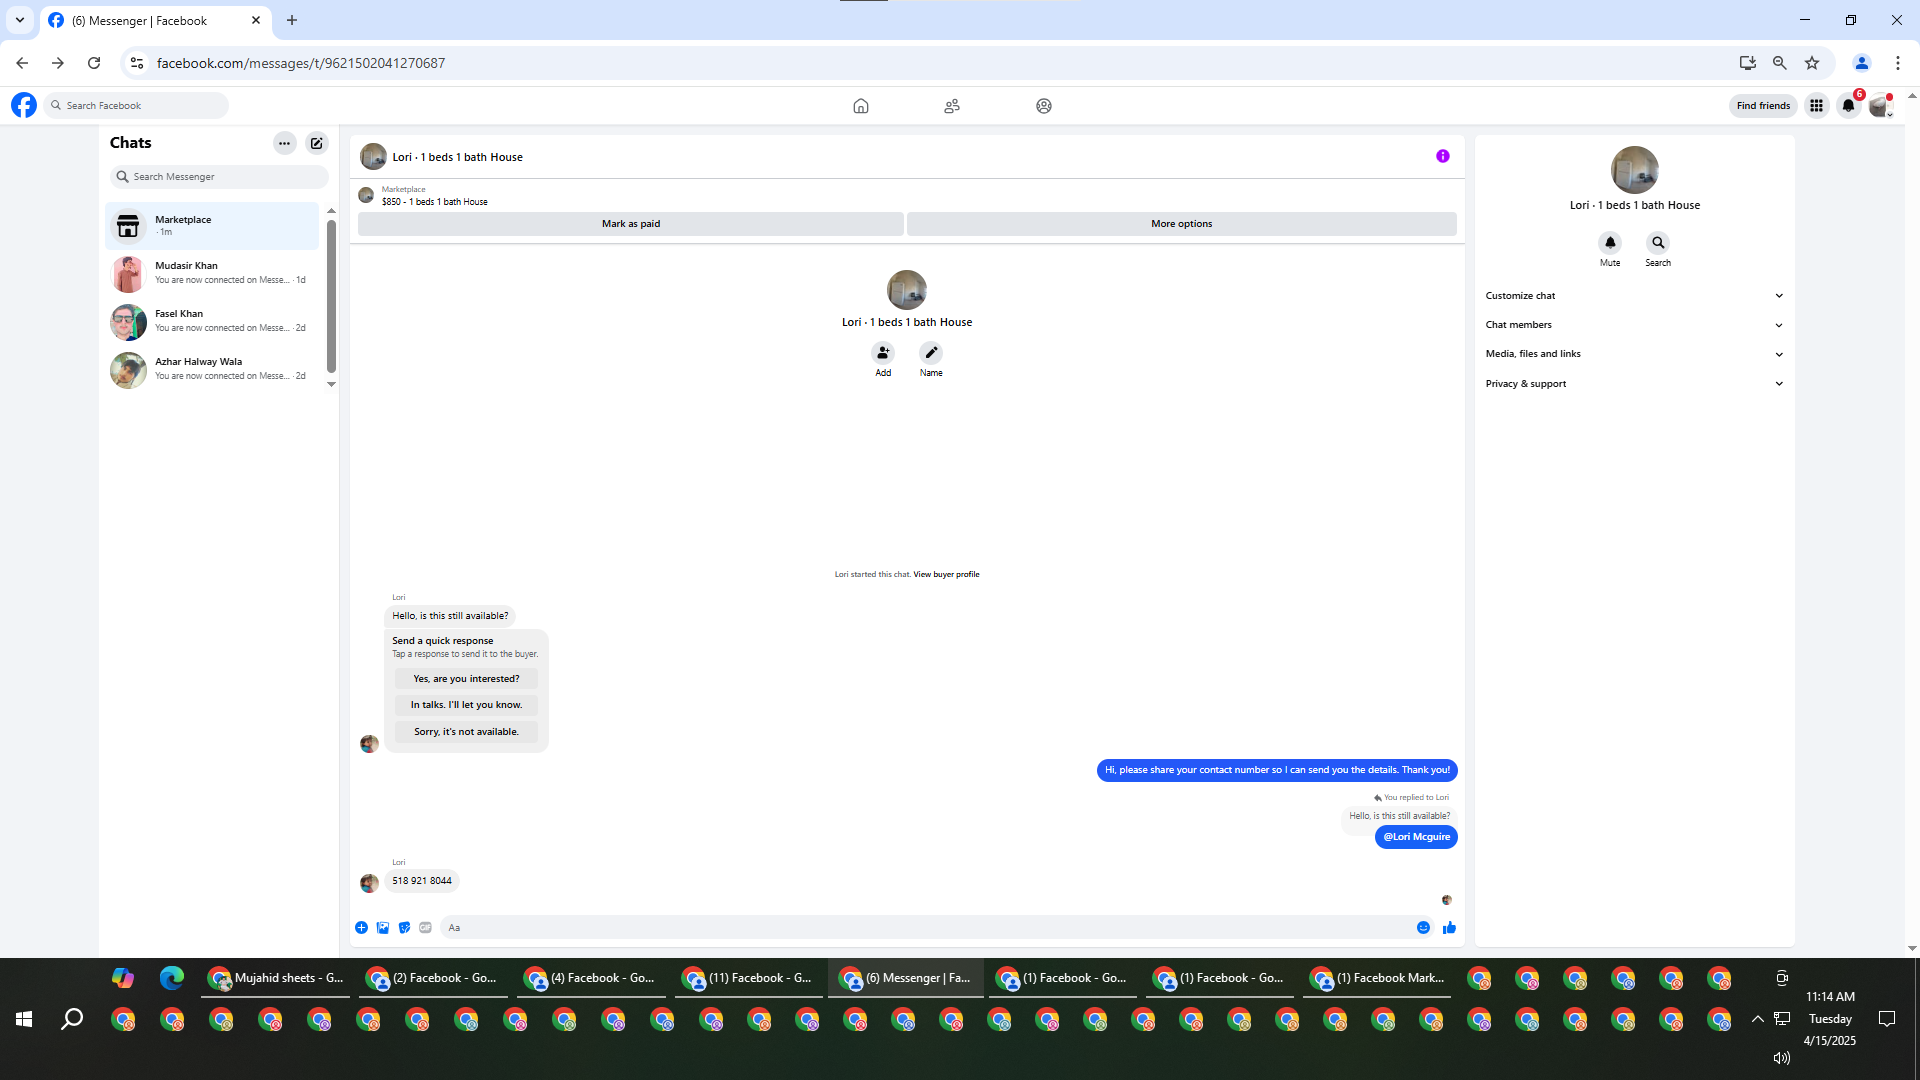The image size is (1920, 1080).
Task: Open Facebook notifications bell
Action: pyautogui.click(x=1848, y=106)
